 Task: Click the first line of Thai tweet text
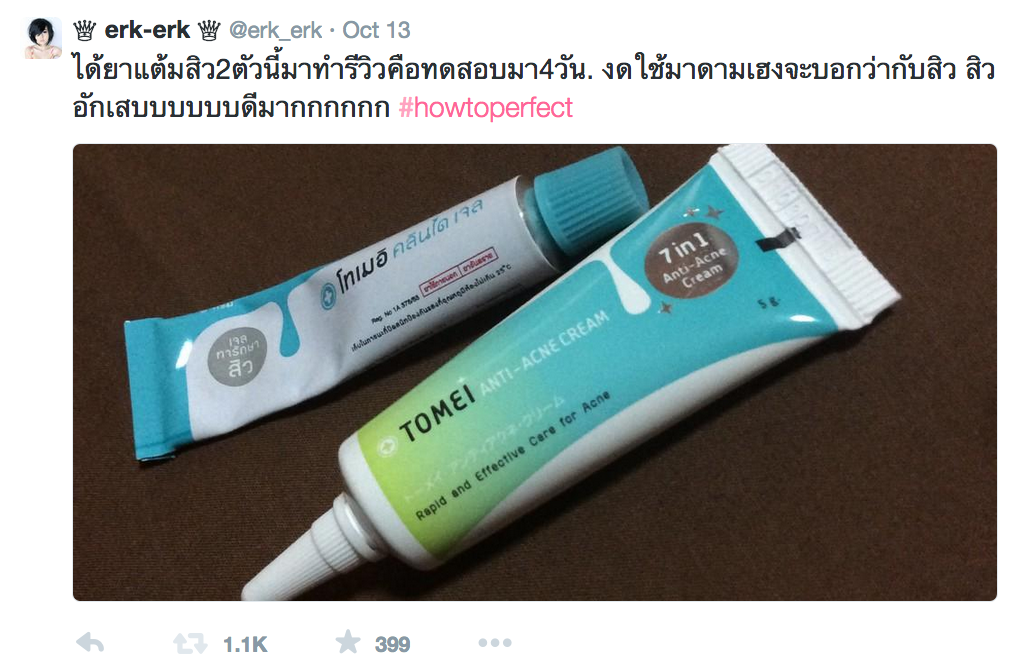534,68
